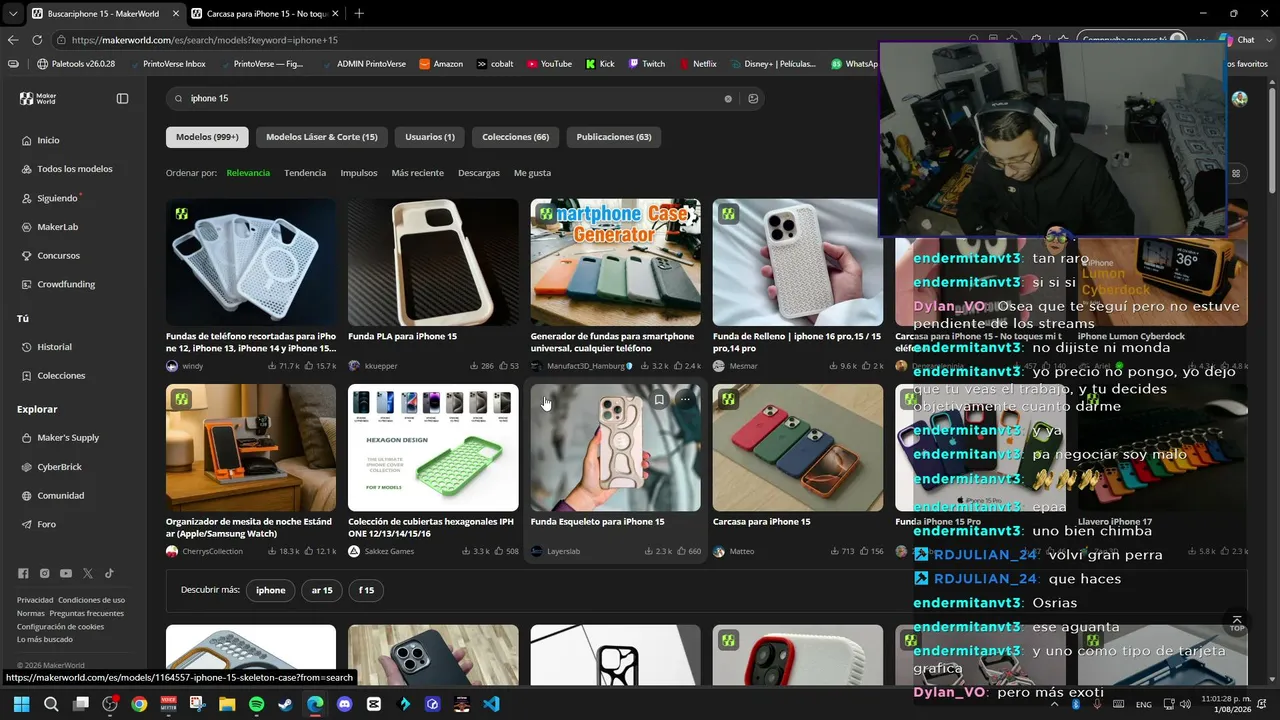
Task: Sort results by Tendencia
Action: 305,173
